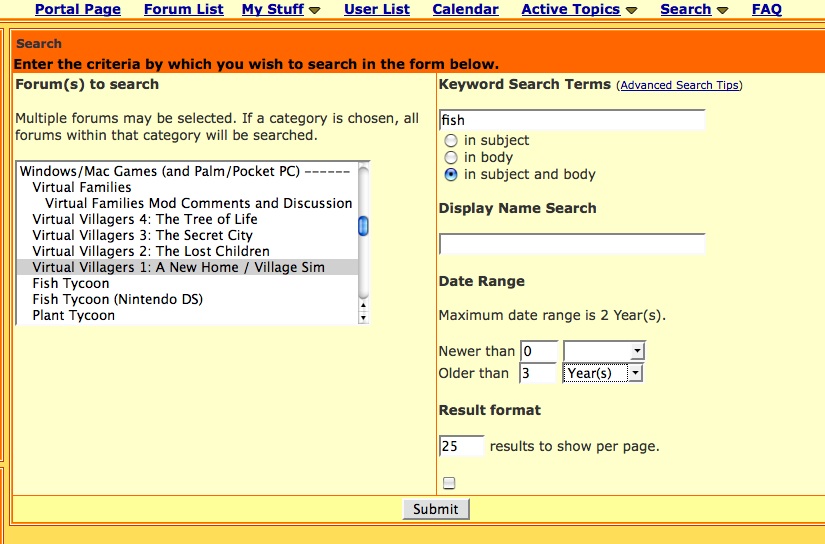
Task: Open the 'Newer than' time unit dropdown
Action: (x=604, y=351)
